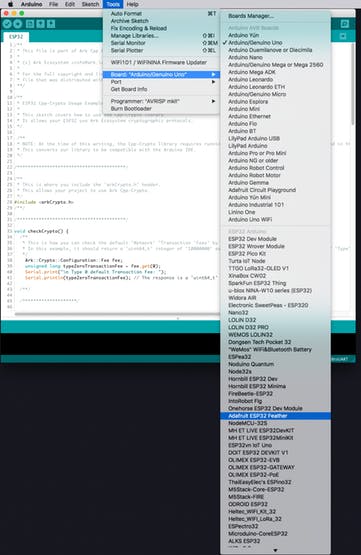Select the ESP32 sketch tab
361x555 pixels.
pos(16,37)
